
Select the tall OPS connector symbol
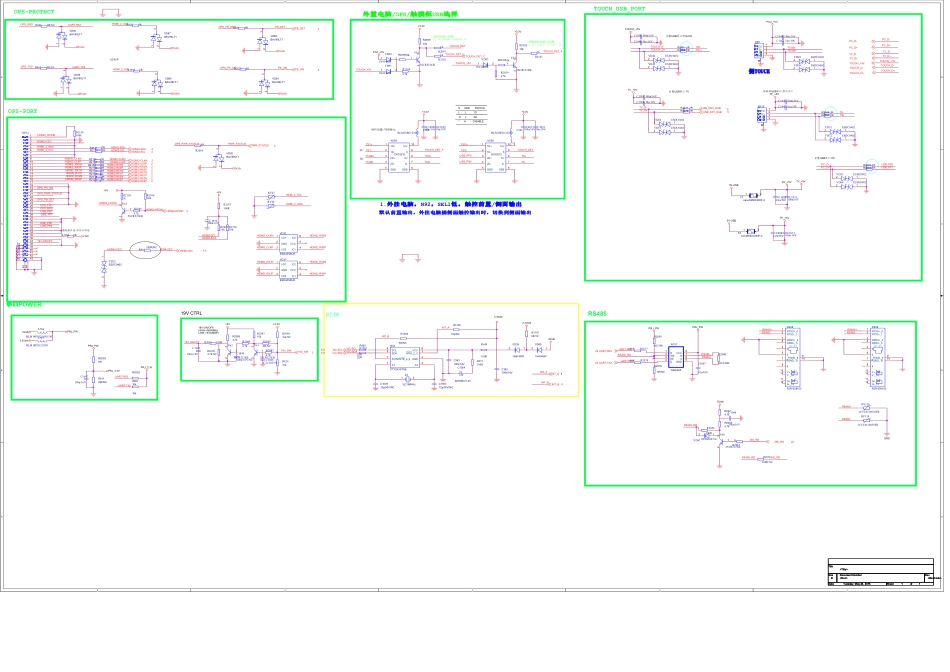click(x=24, y=200)
